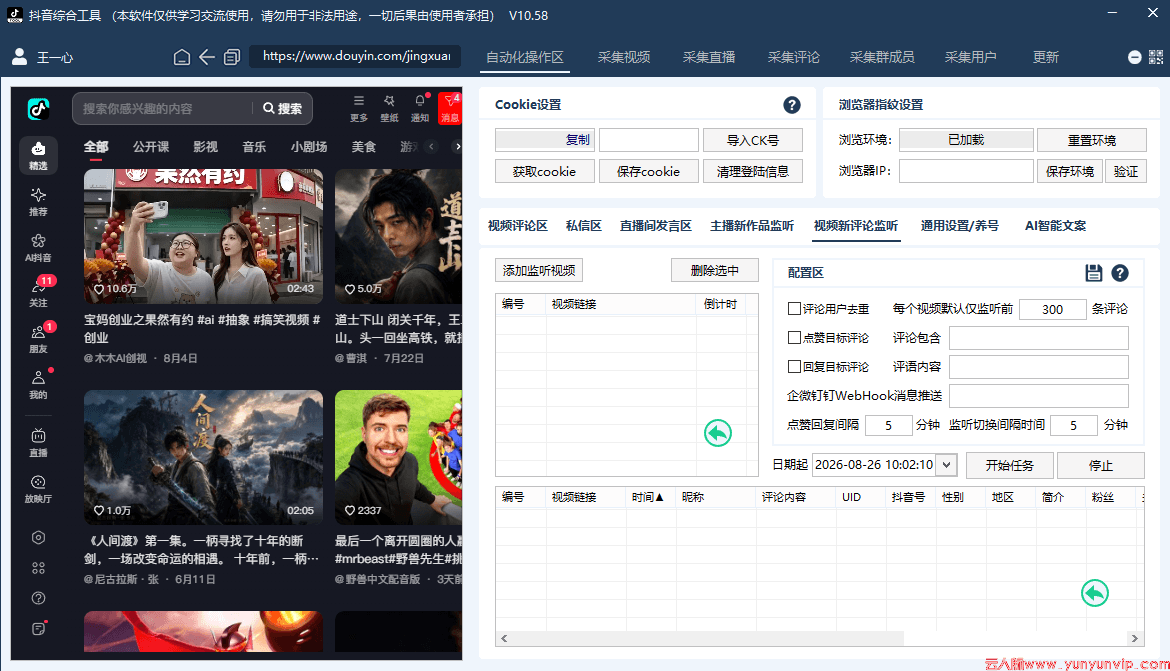The height and width of the screenshot is (671, 1170).
Task: Click 添加监听视频 button
Action: [539, 270]
